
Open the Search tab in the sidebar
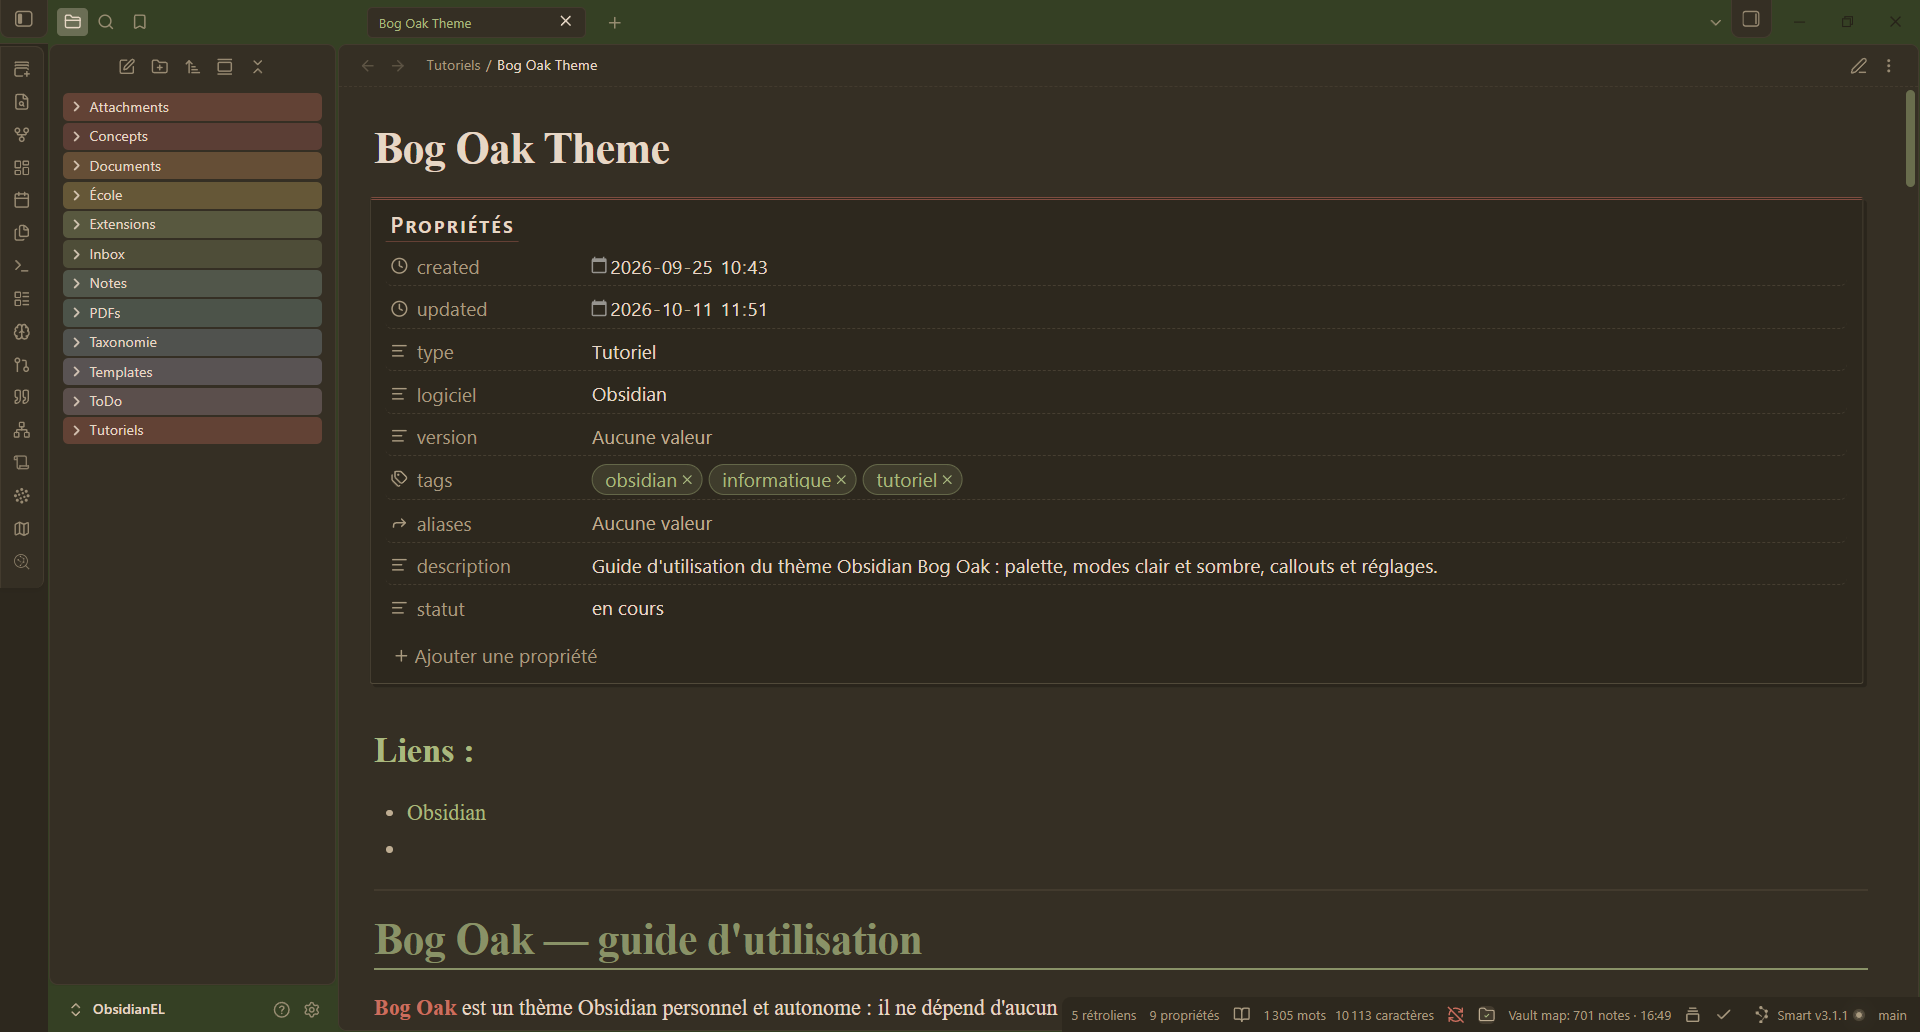pyautogui.click(x=106, y=22)
